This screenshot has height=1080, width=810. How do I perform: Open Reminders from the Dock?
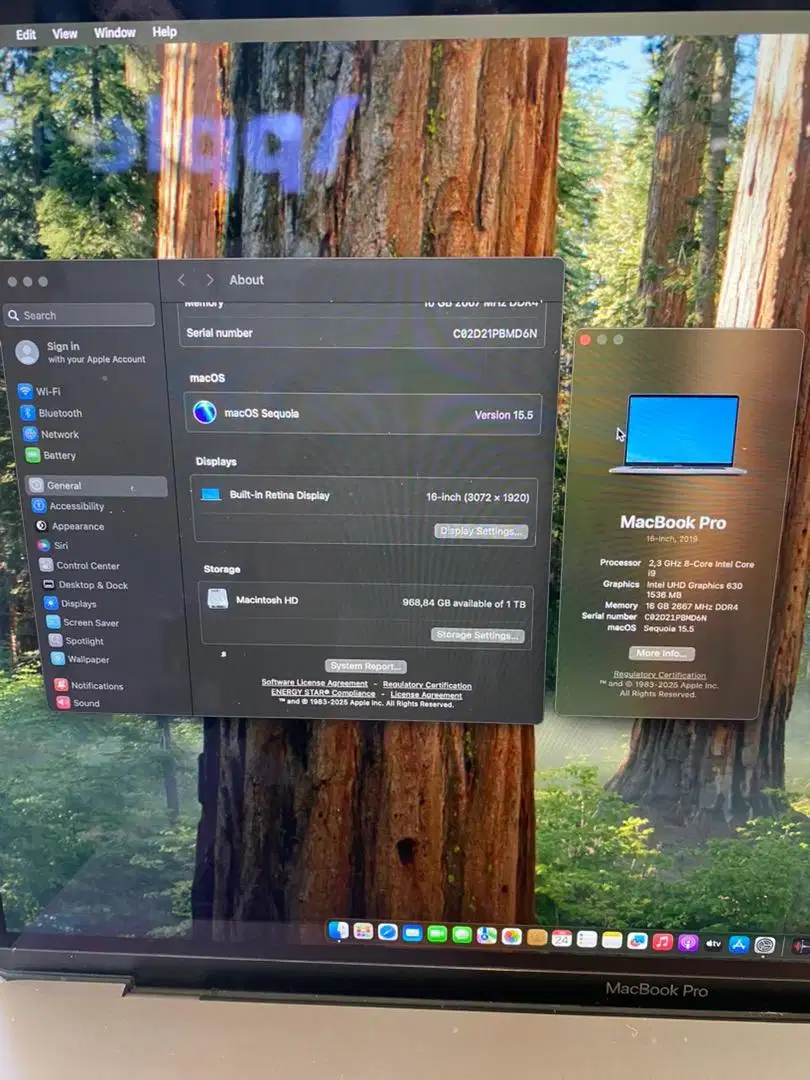pyautogui.click(x=587, y=939)
